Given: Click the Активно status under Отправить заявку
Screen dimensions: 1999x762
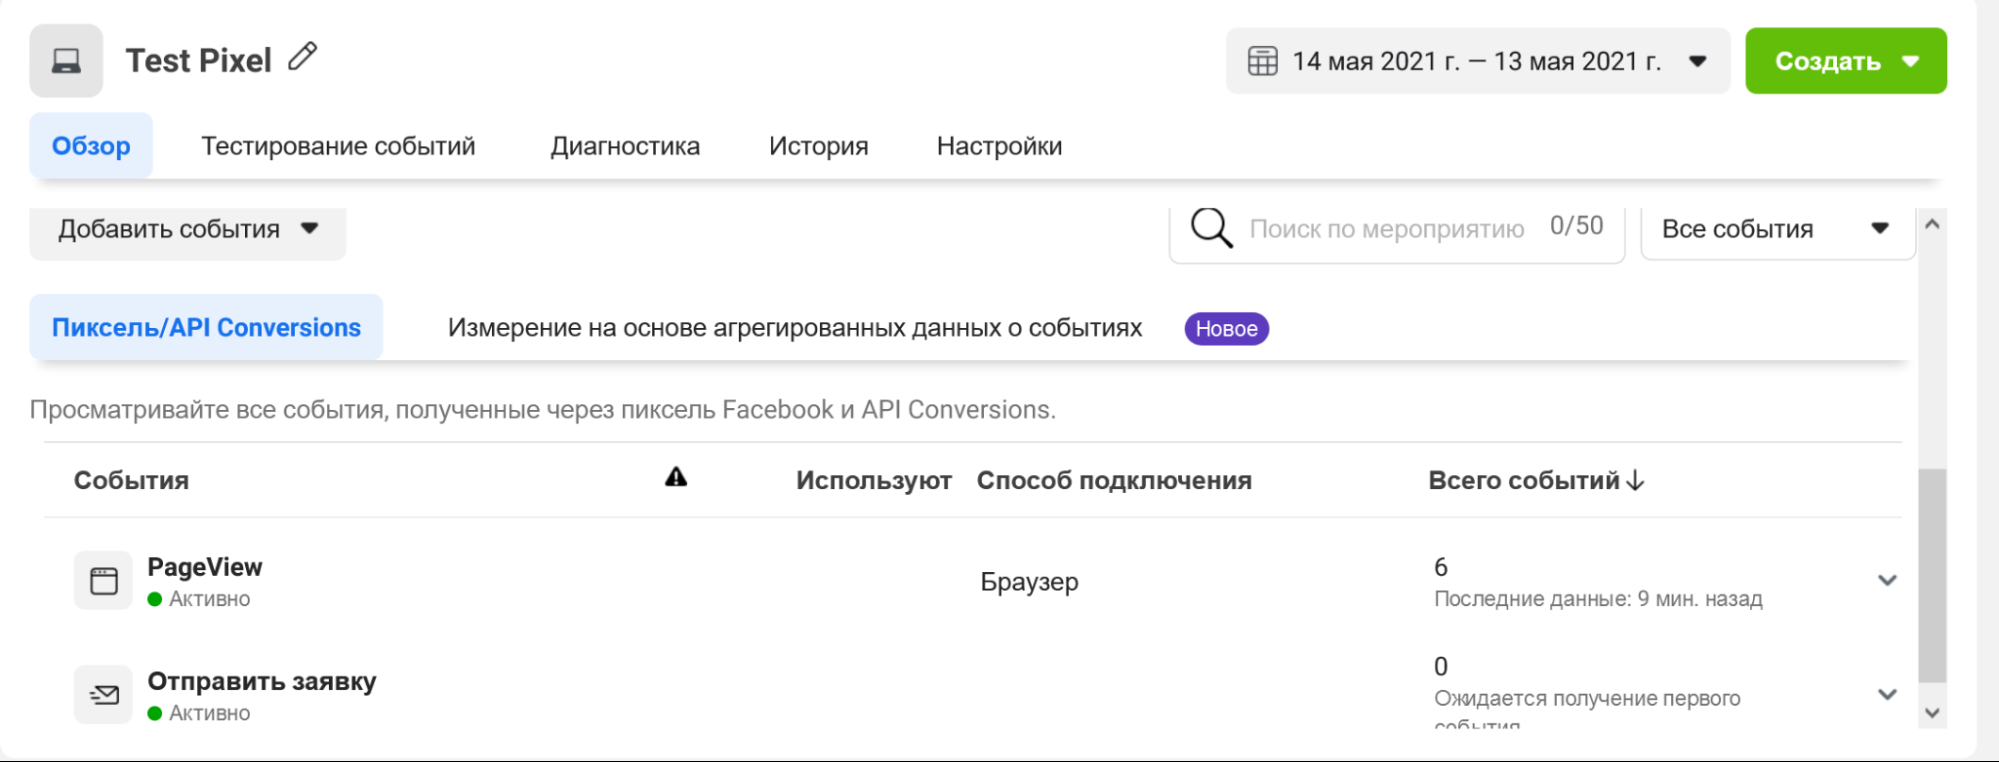Looking at the screenshot, I should tap(209, 713).
